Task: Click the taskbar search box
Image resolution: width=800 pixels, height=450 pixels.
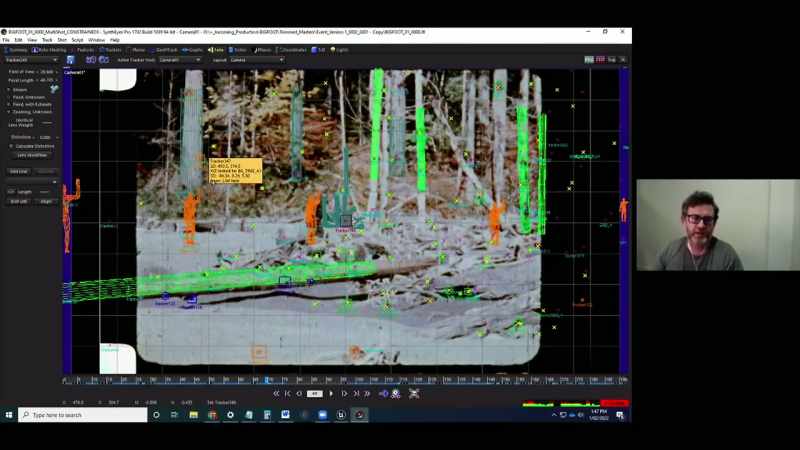Action: tap(83, 415)
